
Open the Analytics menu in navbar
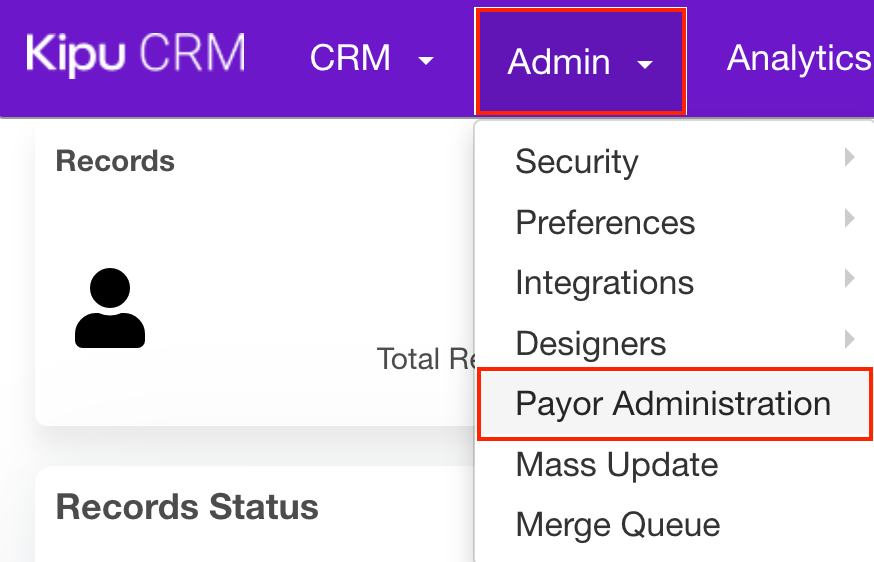point(798,59)
